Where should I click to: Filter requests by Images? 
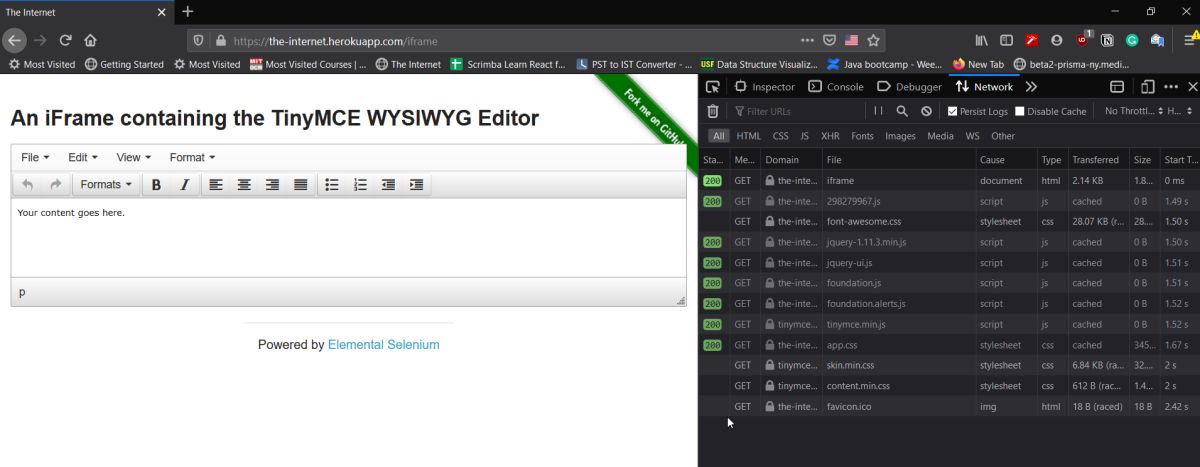(x=900, y=136)
